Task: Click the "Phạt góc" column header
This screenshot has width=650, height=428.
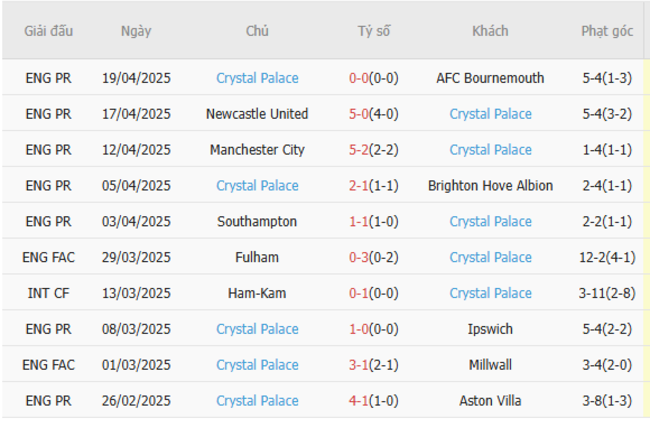Action: [x=607, y=31]
